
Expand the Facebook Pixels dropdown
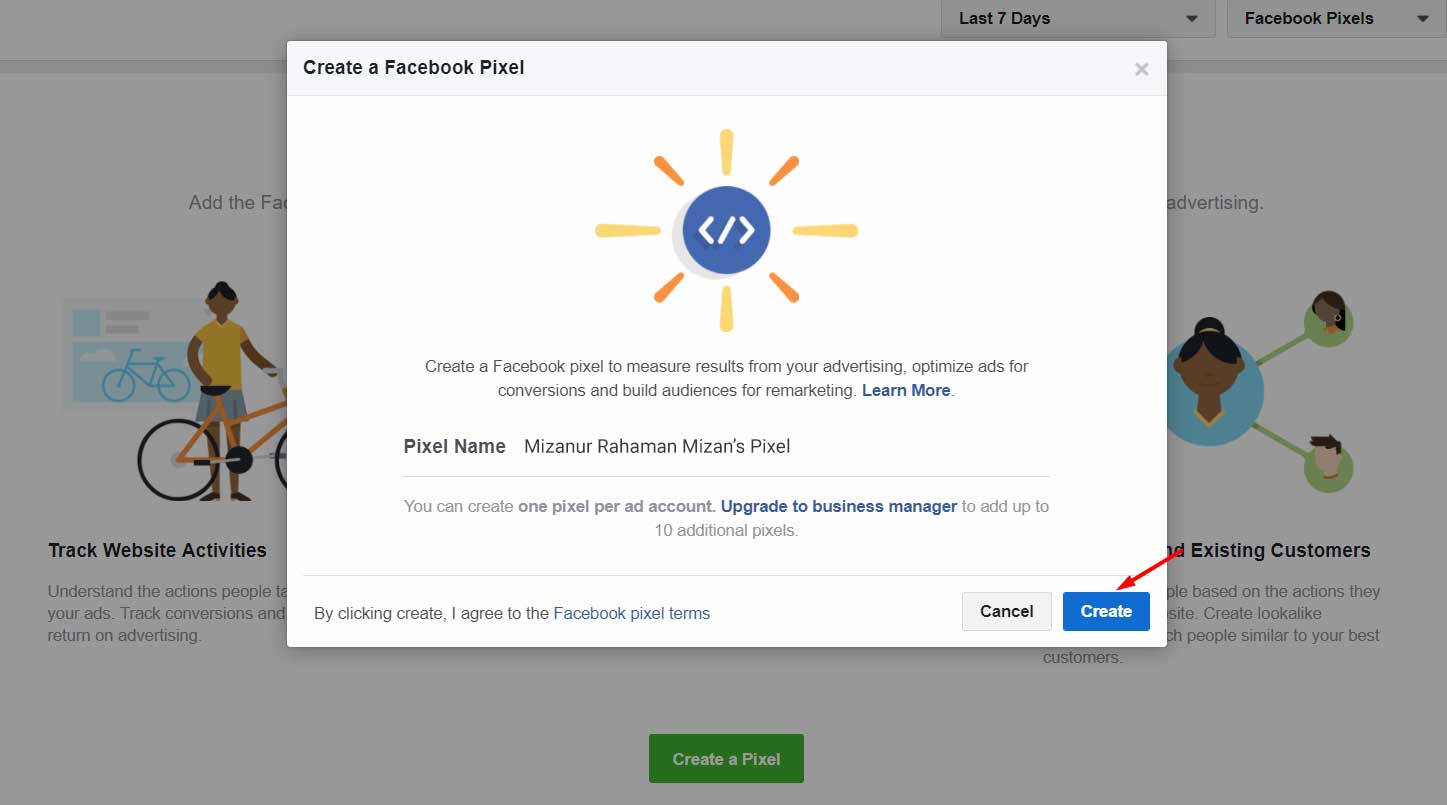(x=1337, y=18)
